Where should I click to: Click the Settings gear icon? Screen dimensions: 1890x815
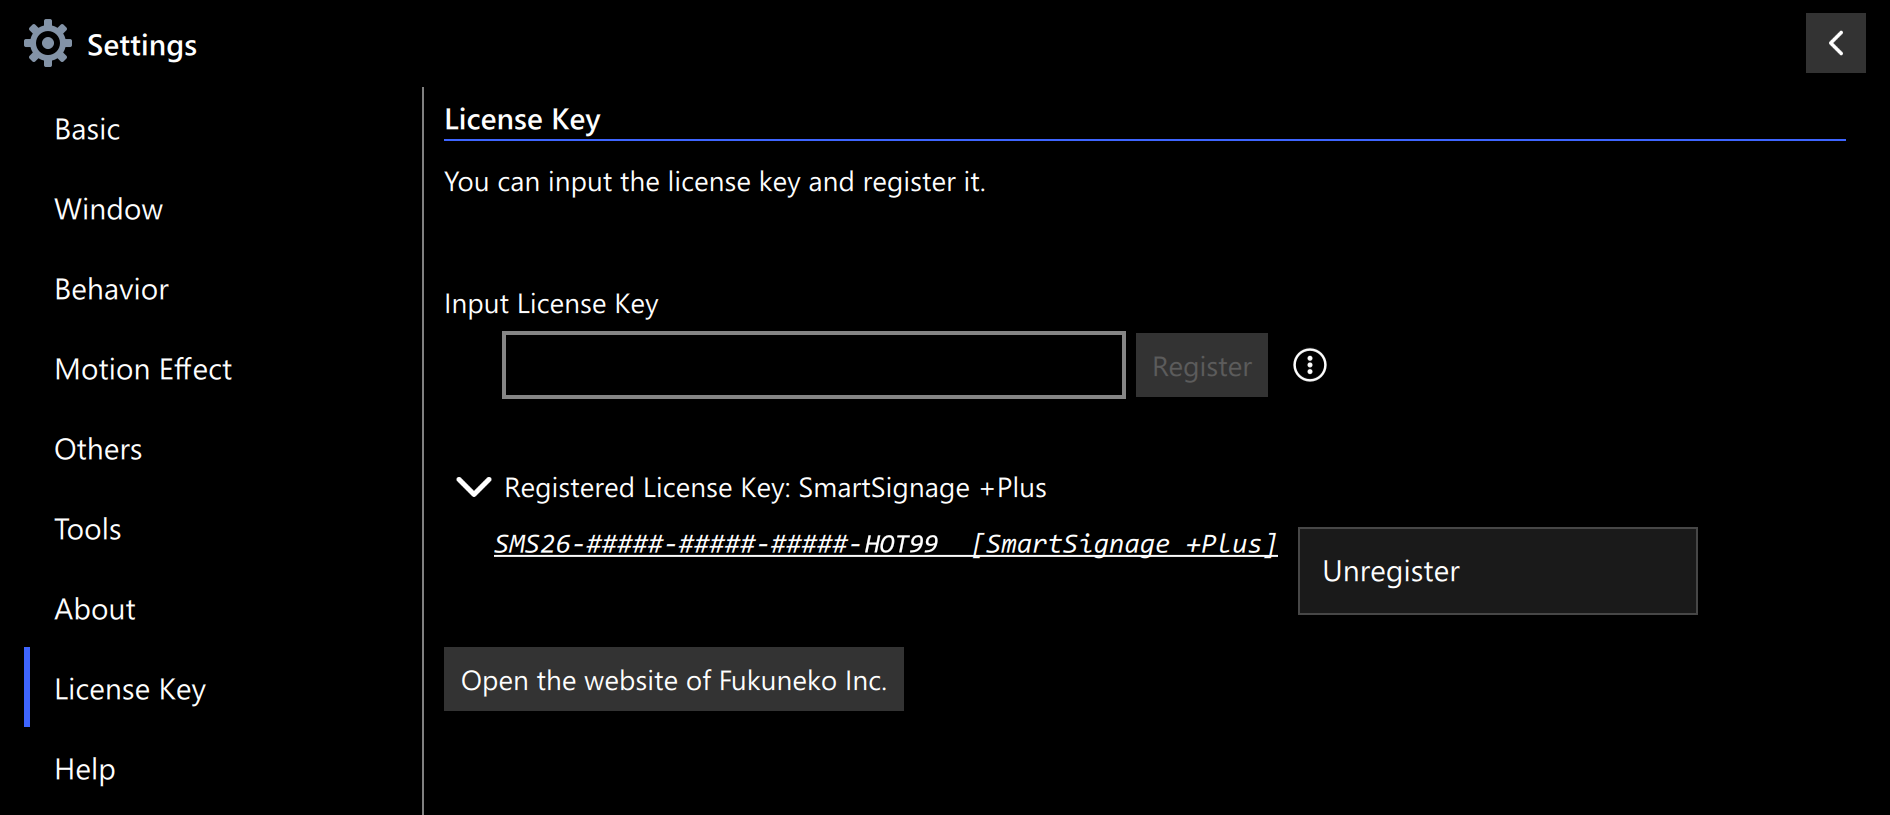(x=47, y=44)
